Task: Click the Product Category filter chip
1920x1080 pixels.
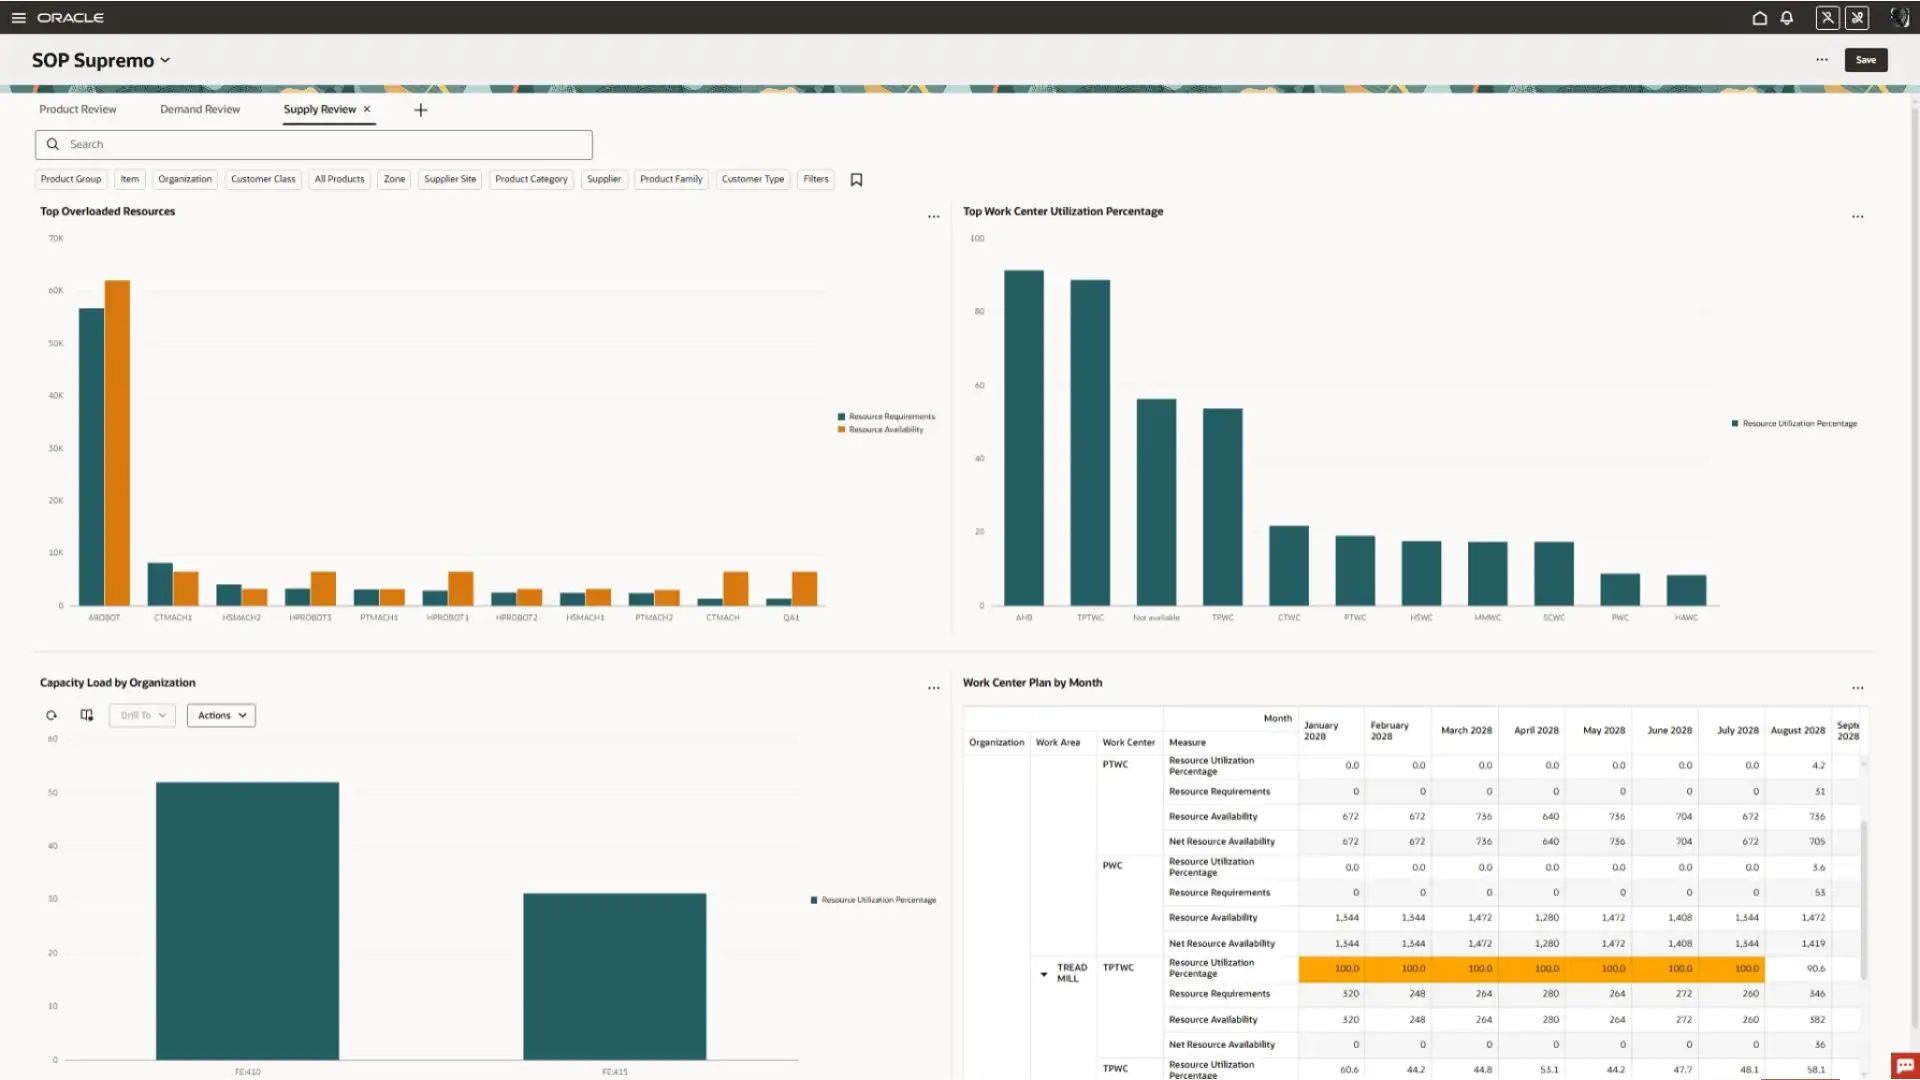Action: click(x=531, y=180)
